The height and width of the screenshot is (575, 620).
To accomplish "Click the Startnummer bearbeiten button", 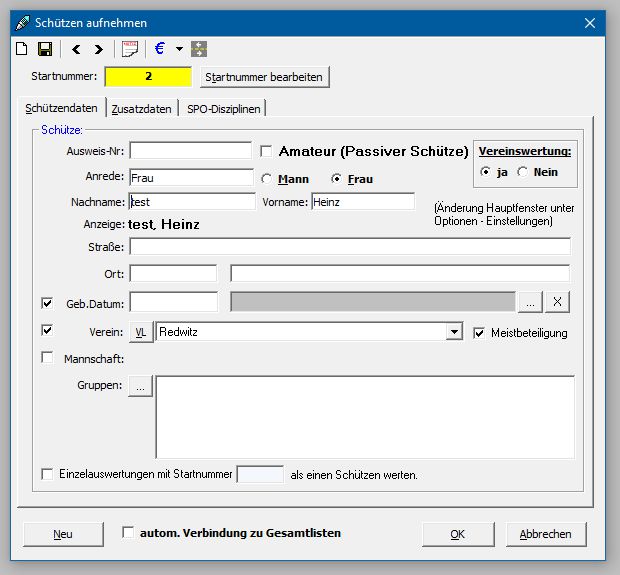I will 264,77.
